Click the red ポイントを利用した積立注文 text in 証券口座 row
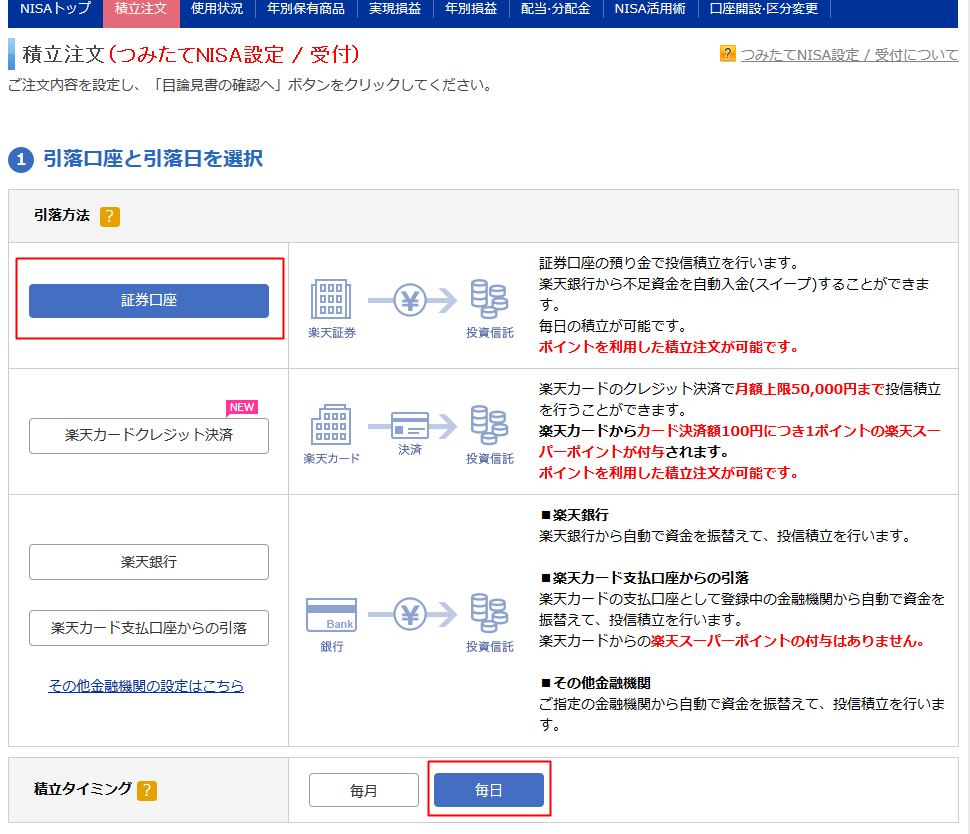Screen dimensions: 970x834 [x=668, y=347]
